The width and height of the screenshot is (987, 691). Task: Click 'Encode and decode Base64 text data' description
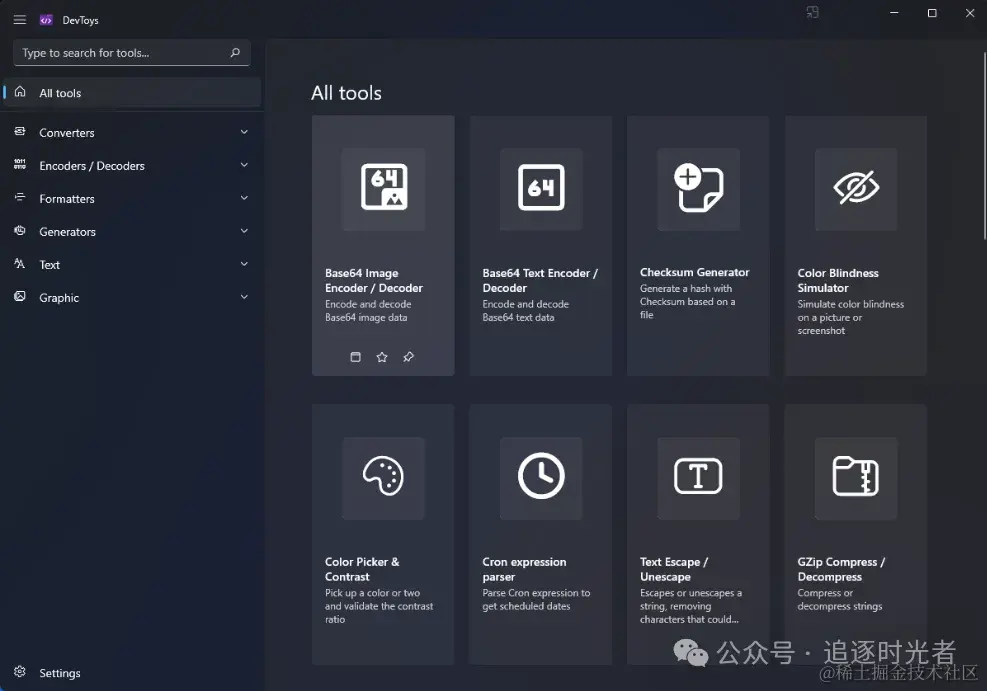coord(526,311)
